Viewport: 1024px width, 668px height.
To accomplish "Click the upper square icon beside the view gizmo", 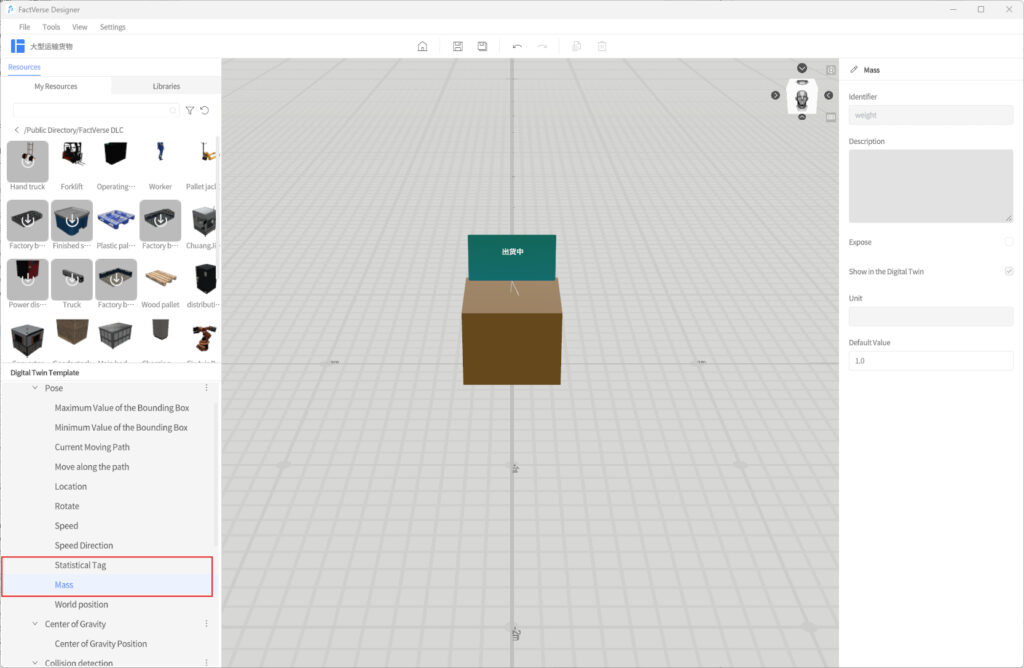I will coord(831,70).
